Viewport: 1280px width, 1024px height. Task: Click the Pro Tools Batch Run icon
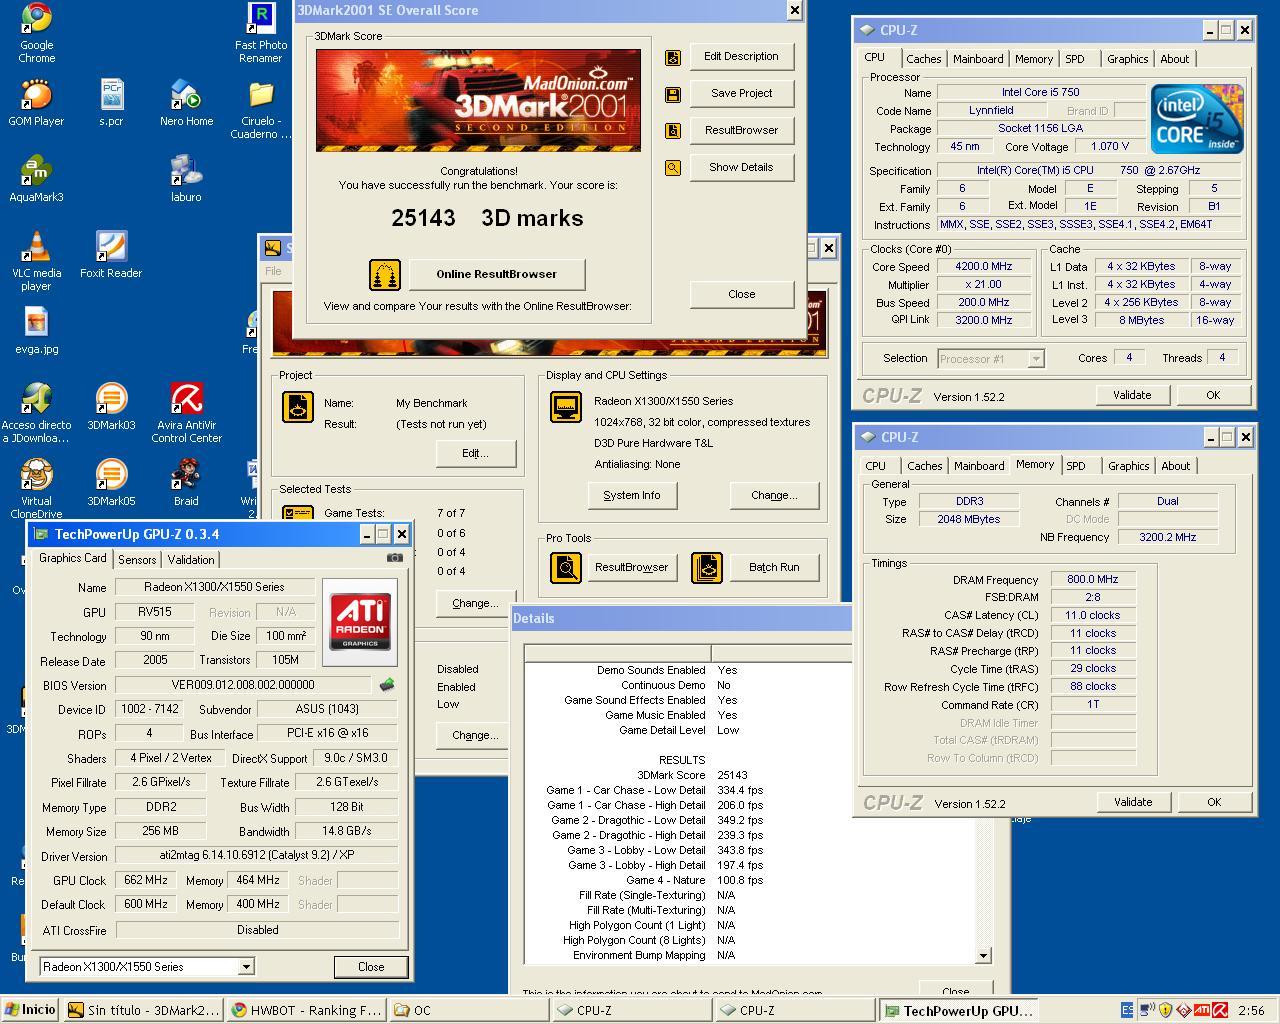707,567
